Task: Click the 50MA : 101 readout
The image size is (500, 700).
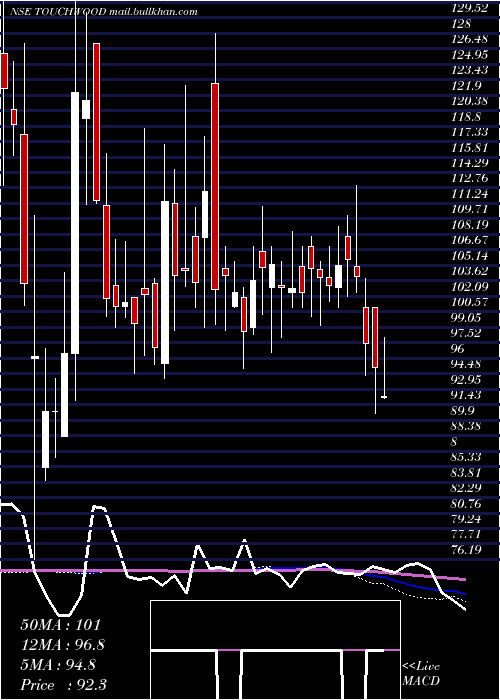Action: pos(61,625)
